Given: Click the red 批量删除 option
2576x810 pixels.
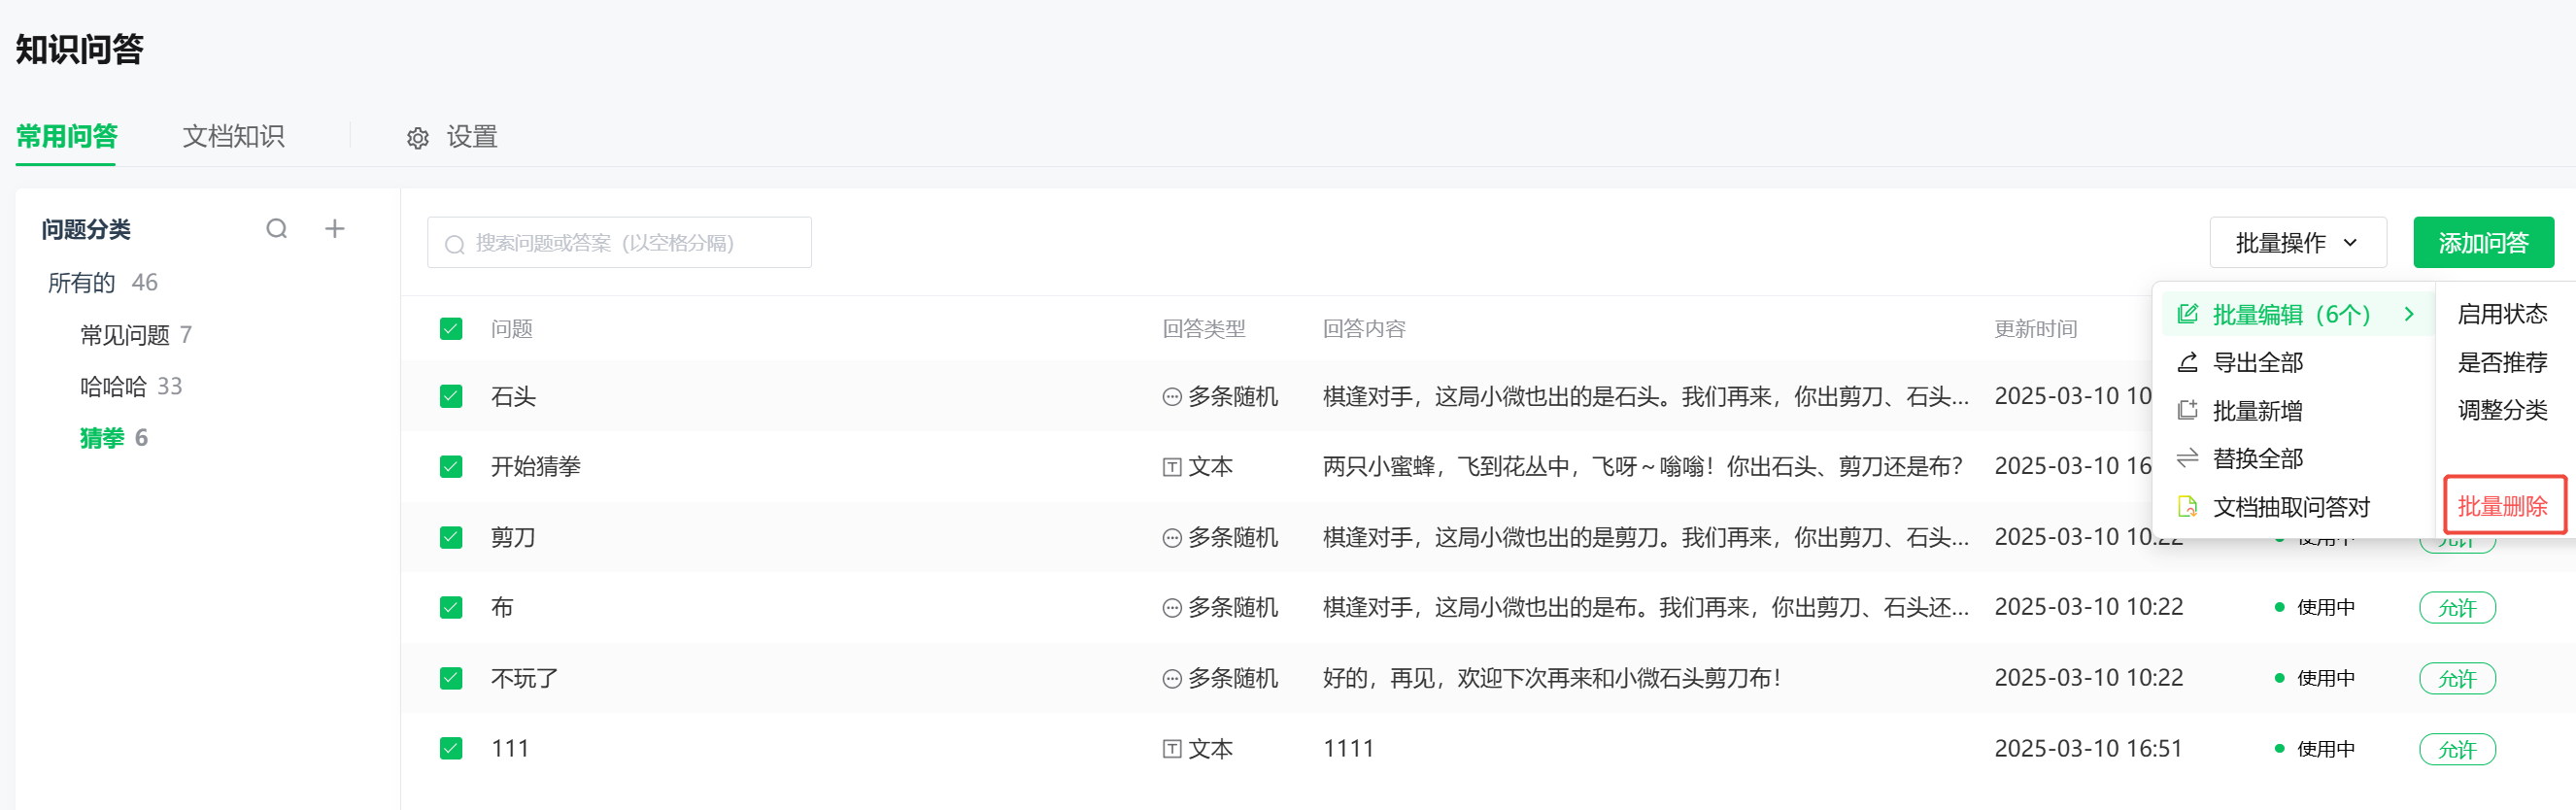Looking at the screenshot, I should 2502,506.
